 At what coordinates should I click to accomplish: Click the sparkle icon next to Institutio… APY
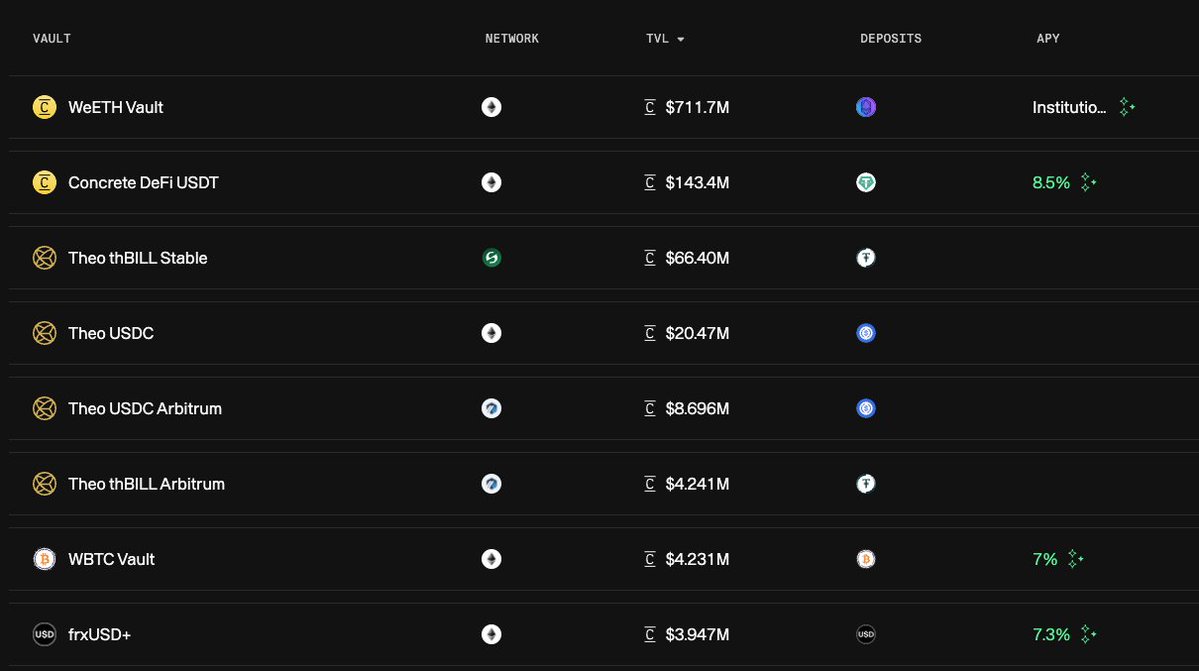1126,107
